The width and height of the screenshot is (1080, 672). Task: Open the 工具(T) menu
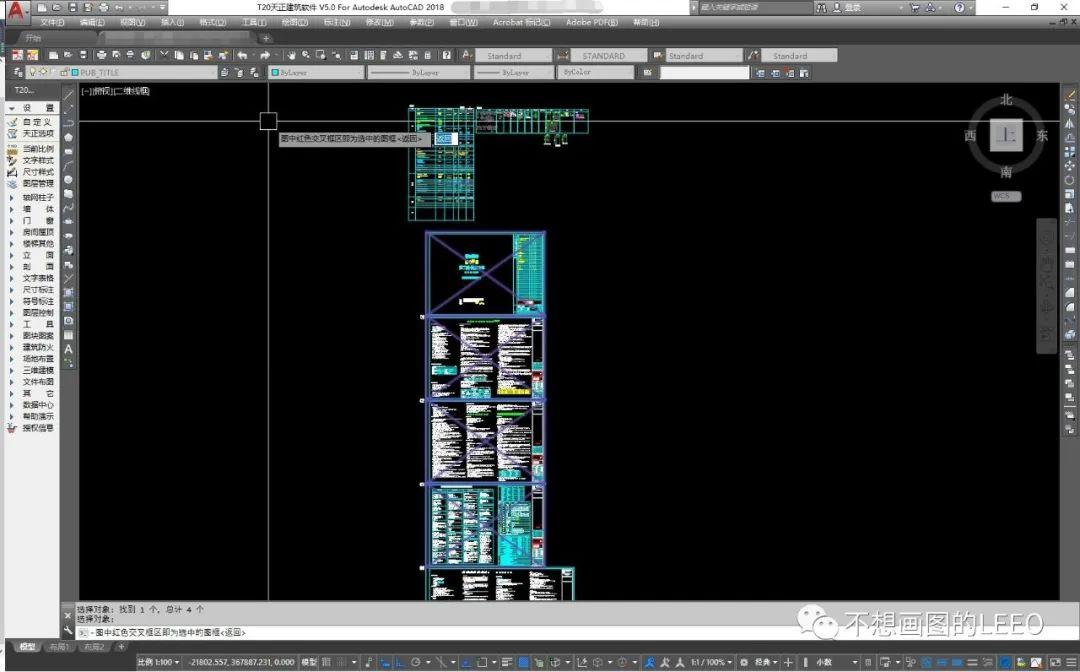click(254, 23)
